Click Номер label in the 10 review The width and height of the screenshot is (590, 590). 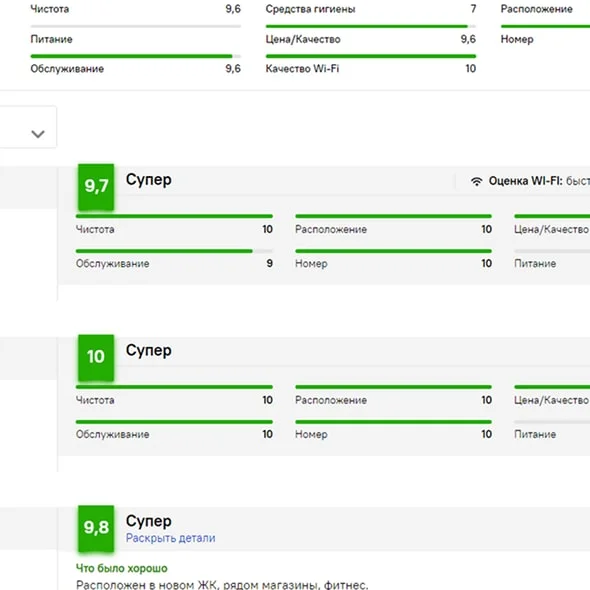[x=311, y=435]
